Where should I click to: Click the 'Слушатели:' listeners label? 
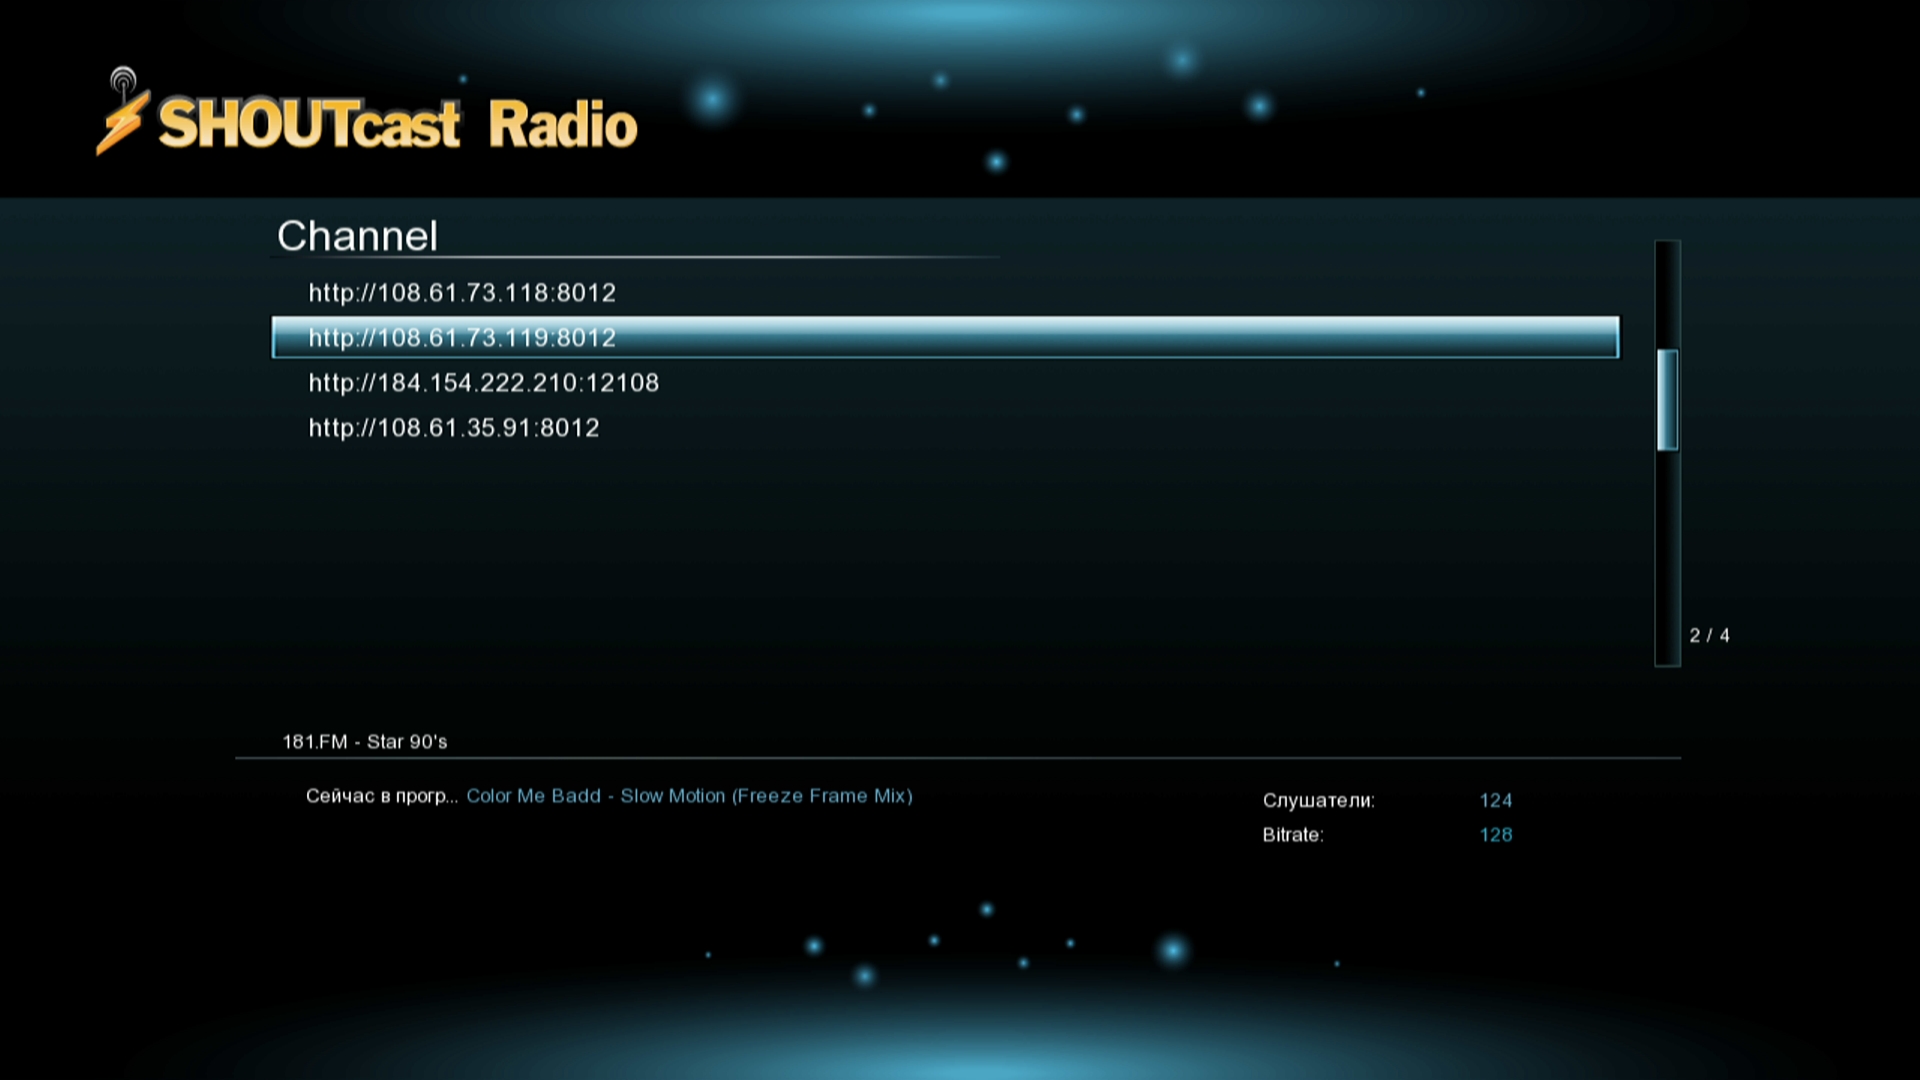(x=1318, y=801)
